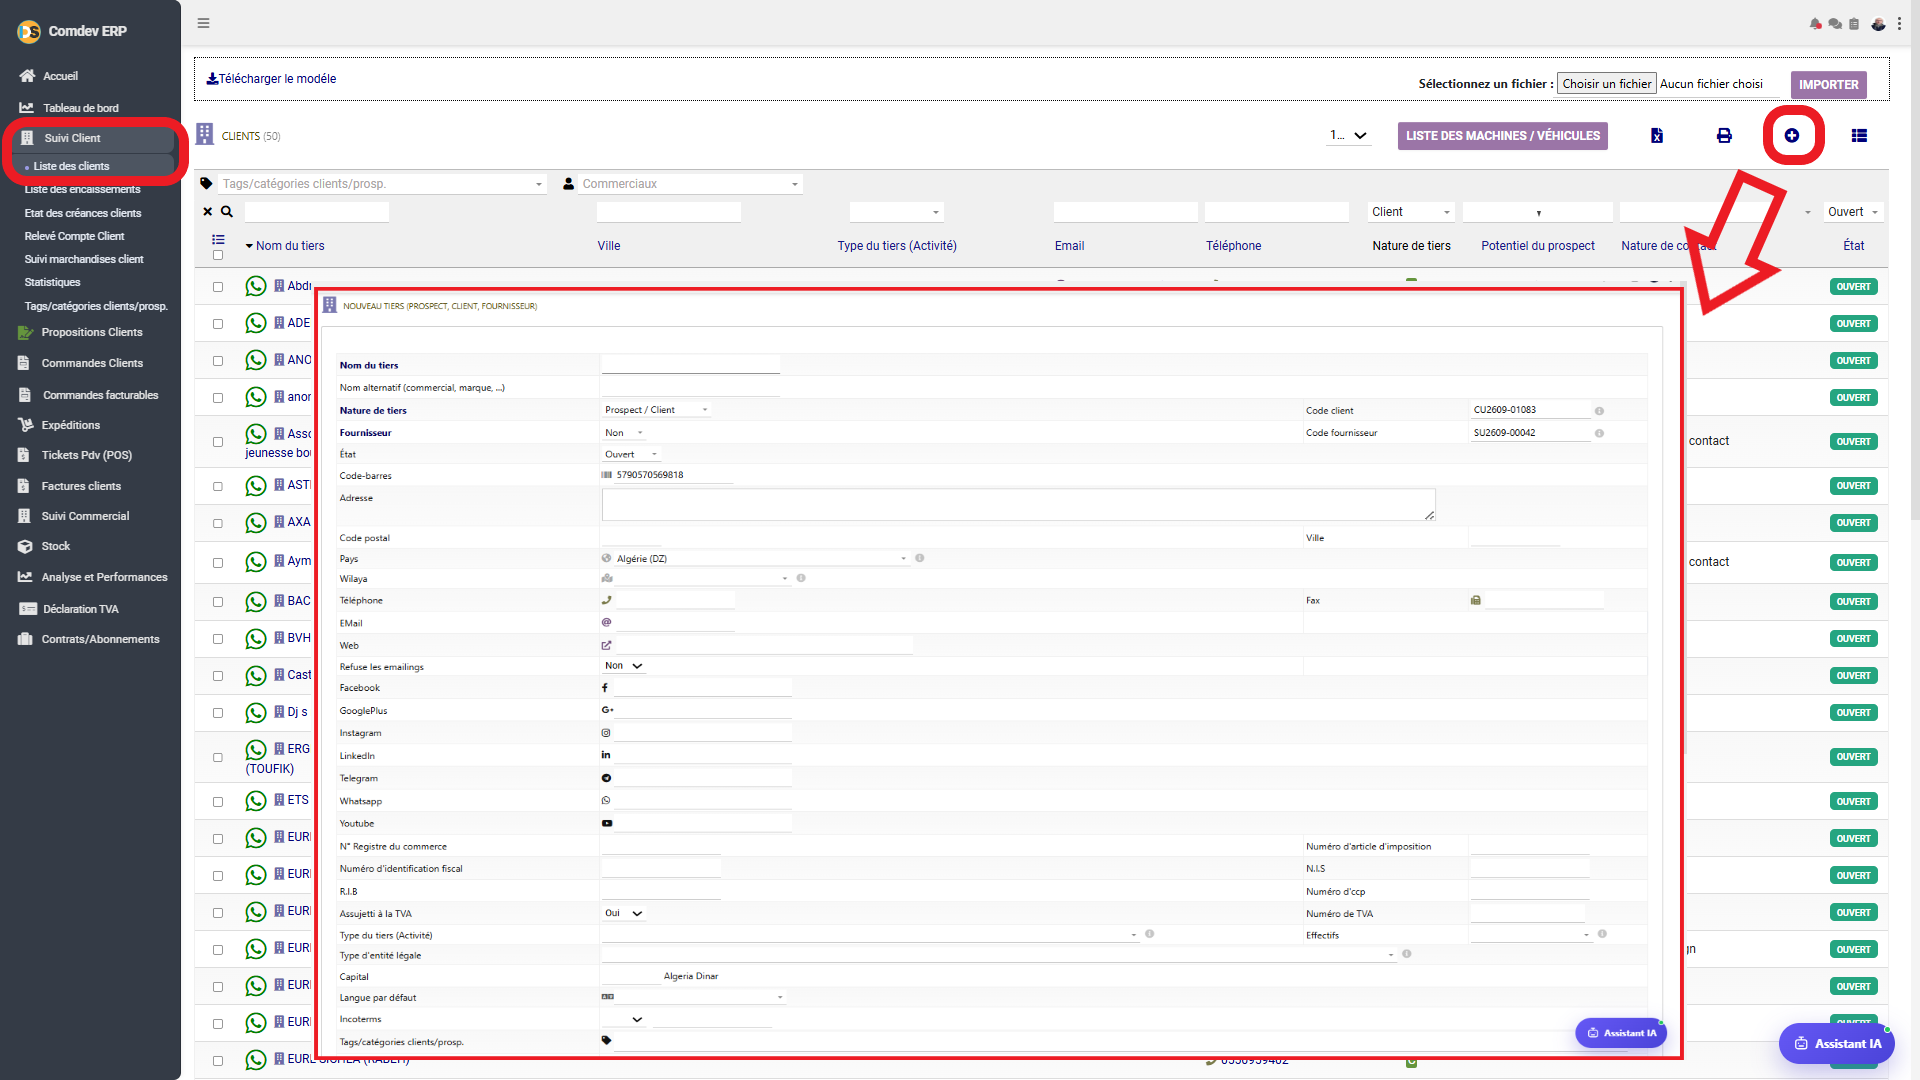Image resolution: width=1920 pixels, height=1080 pixels.
Task: Check the BVH row checkbox
Action: (218, 639)
